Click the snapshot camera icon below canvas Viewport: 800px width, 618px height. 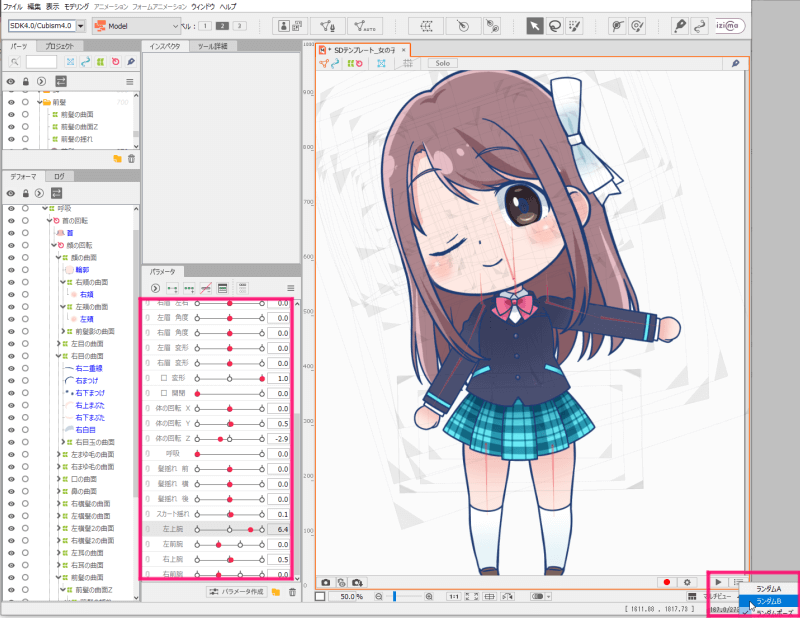click(326, 582)
